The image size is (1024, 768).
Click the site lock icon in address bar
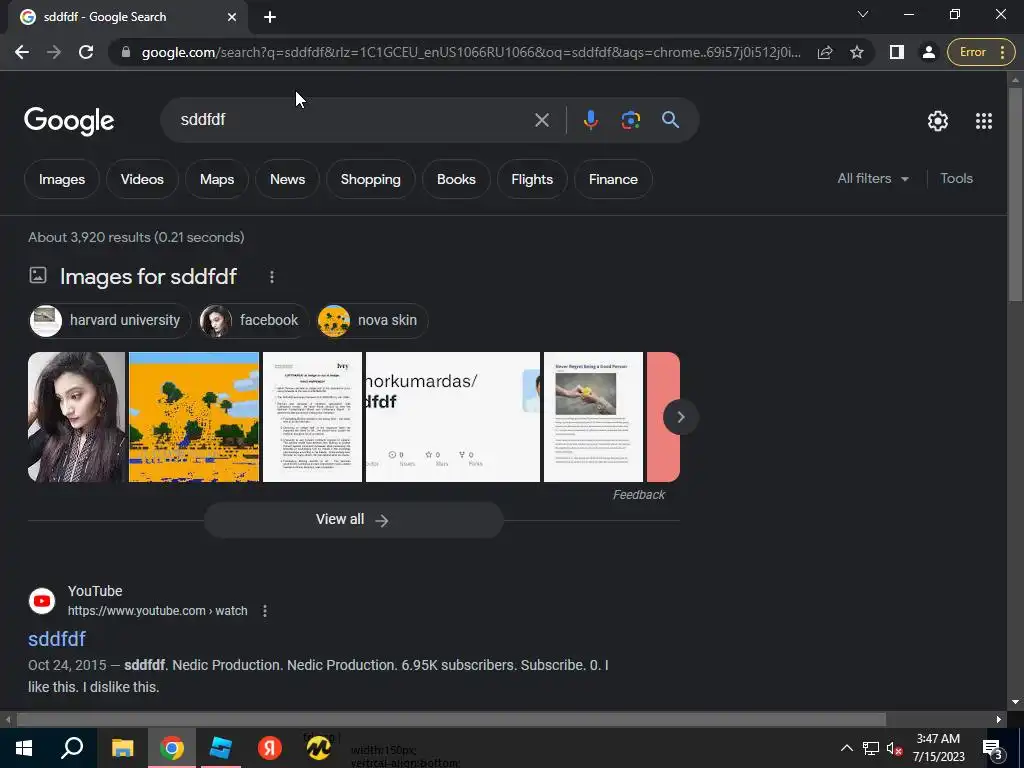click(x=126, y=52)
